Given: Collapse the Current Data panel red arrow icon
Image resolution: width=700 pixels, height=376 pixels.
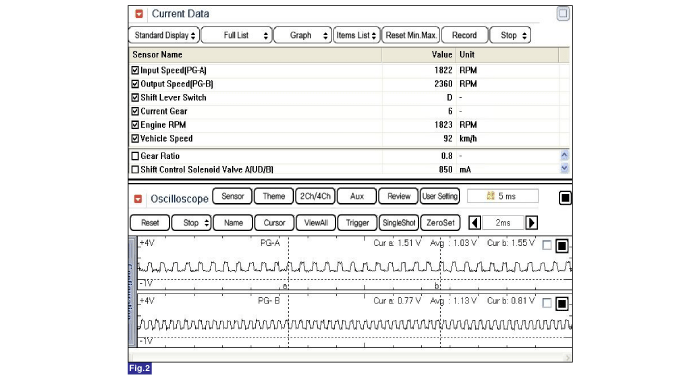Looking at the screenshot, I should click(x=139, y=14).
